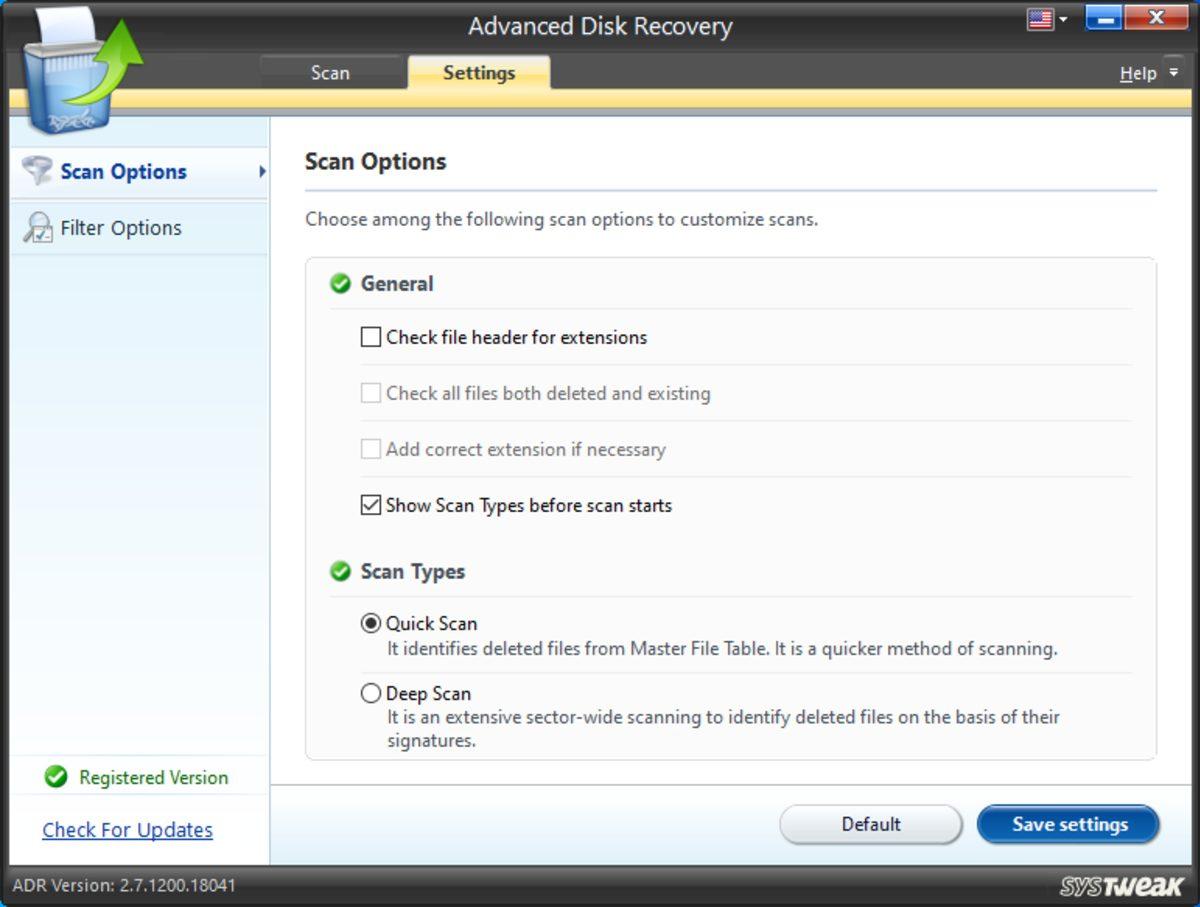Image resolution: width=1200 pixels, height=907 pixels.
Task: Click the Systweak logo in status bar
Action: (1121, 886)
